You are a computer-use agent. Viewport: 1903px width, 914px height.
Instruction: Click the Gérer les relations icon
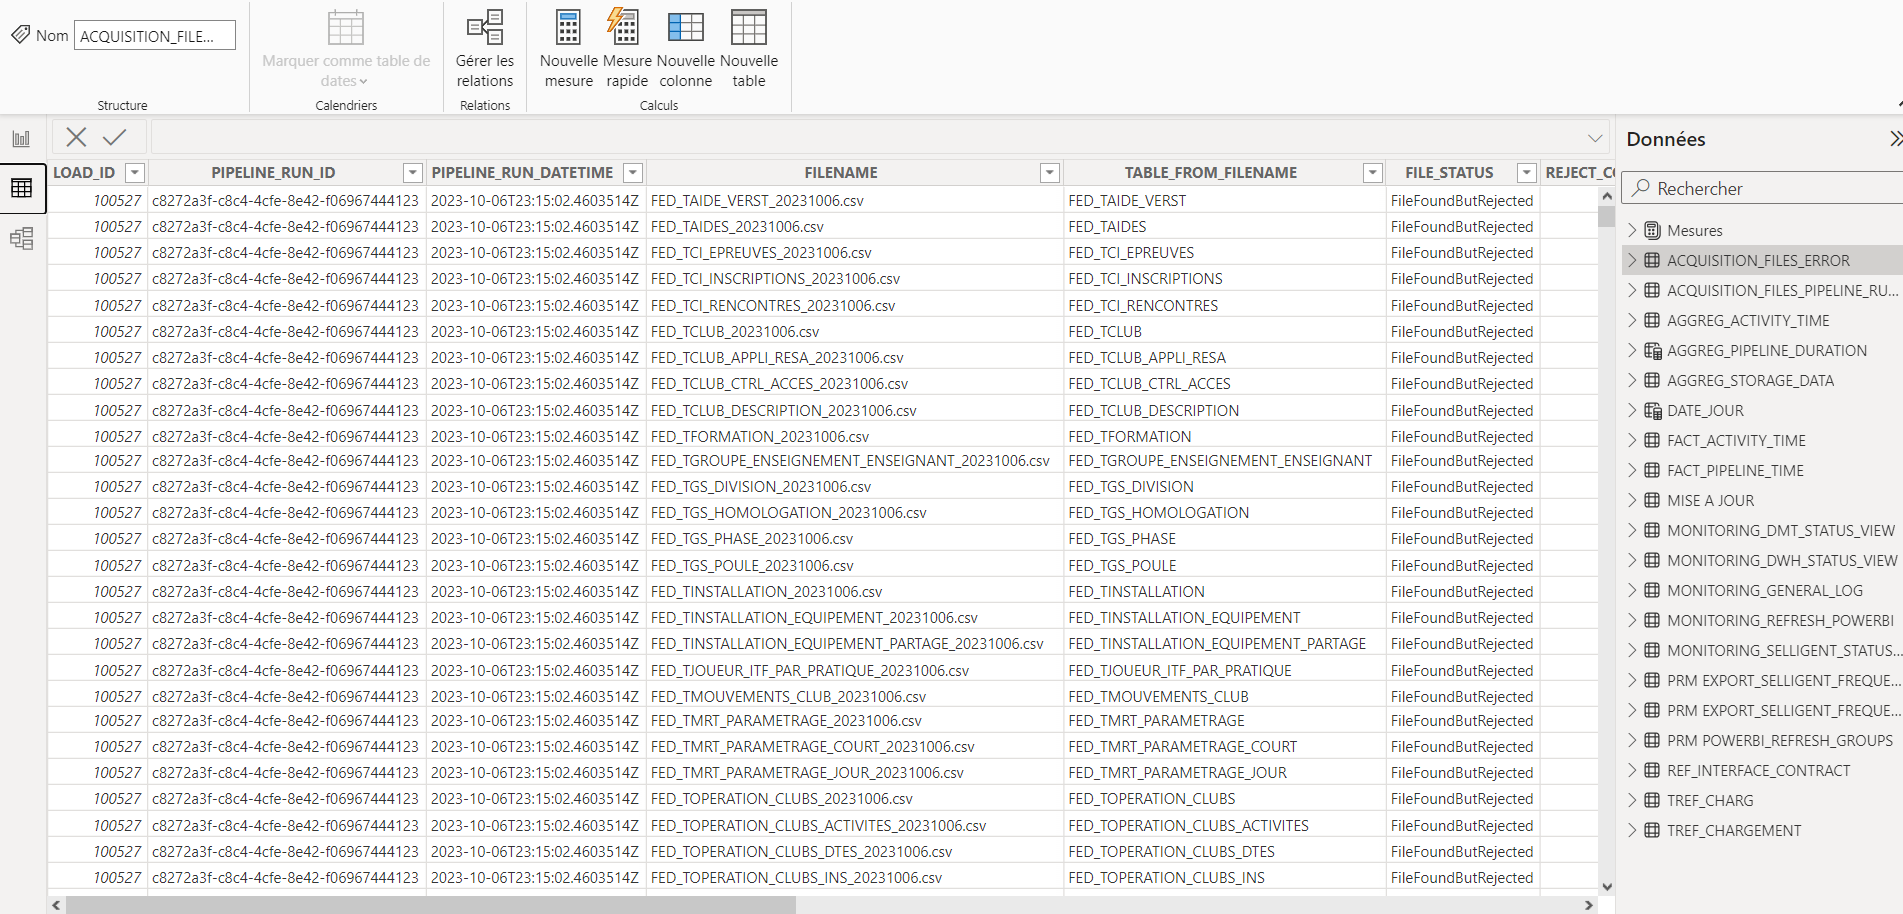tap(485, 28)
